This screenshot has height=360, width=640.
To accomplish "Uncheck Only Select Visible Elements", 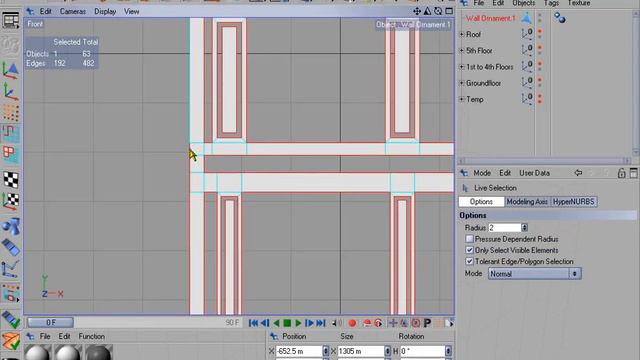I will [469, 250].
